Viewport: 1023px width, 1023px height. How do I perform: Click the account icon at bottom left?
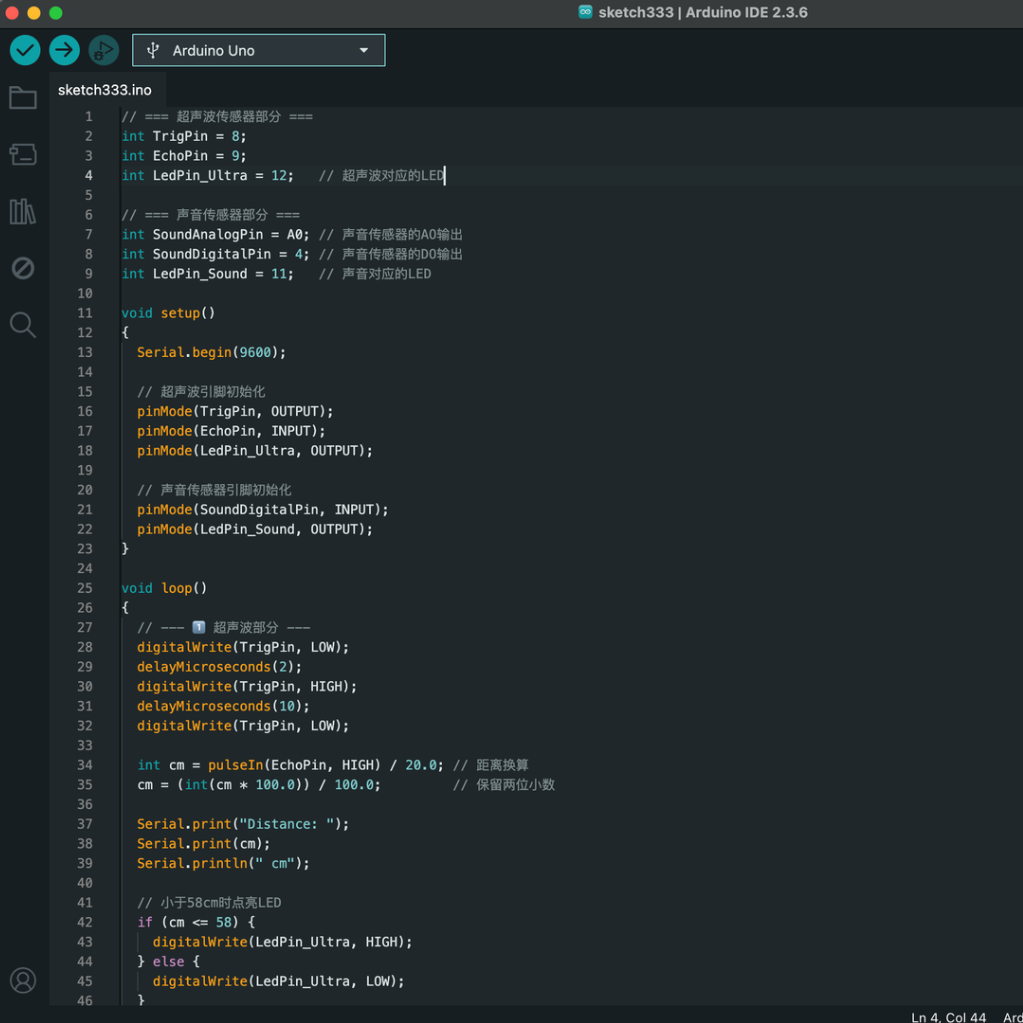(22, 980)
